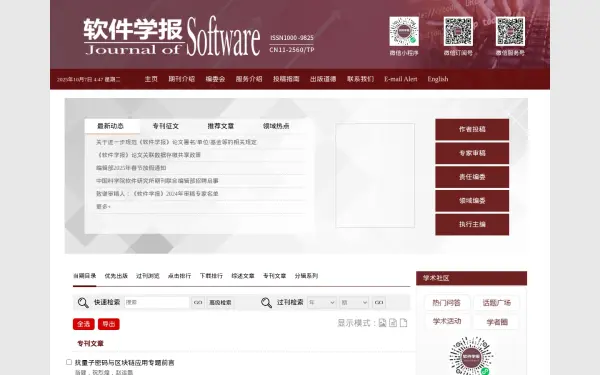Click the 专刊文章 section heading
This screenshot has width=600, height=375.
90,344
